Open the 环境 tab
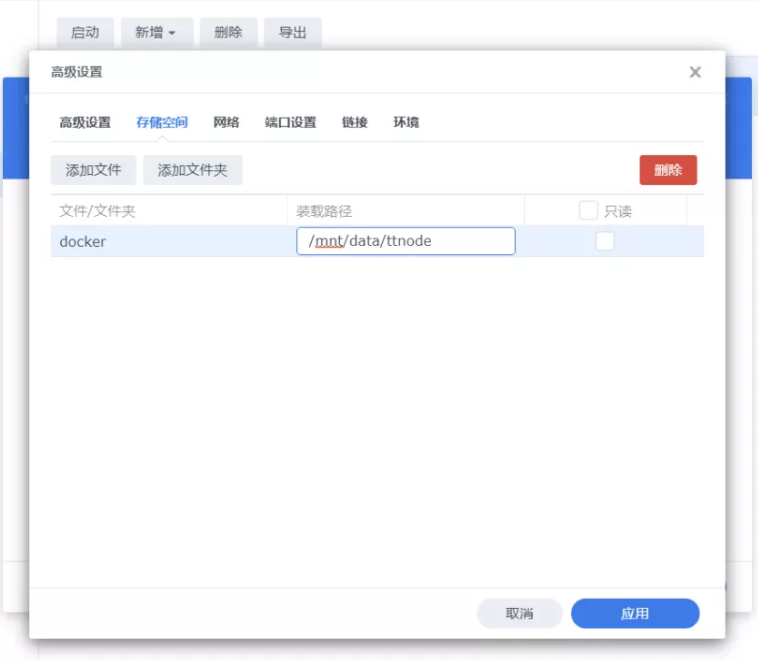 pyautogui.click(x=406, y=122)
